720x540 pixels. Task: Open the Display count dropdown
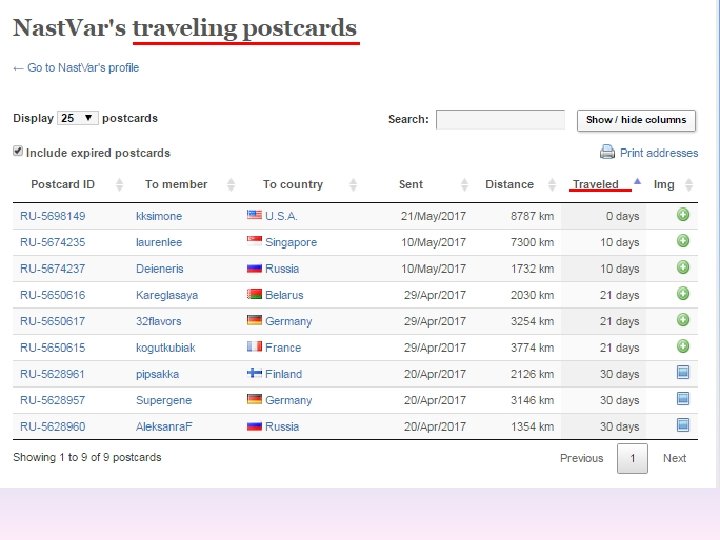point(78,118)
